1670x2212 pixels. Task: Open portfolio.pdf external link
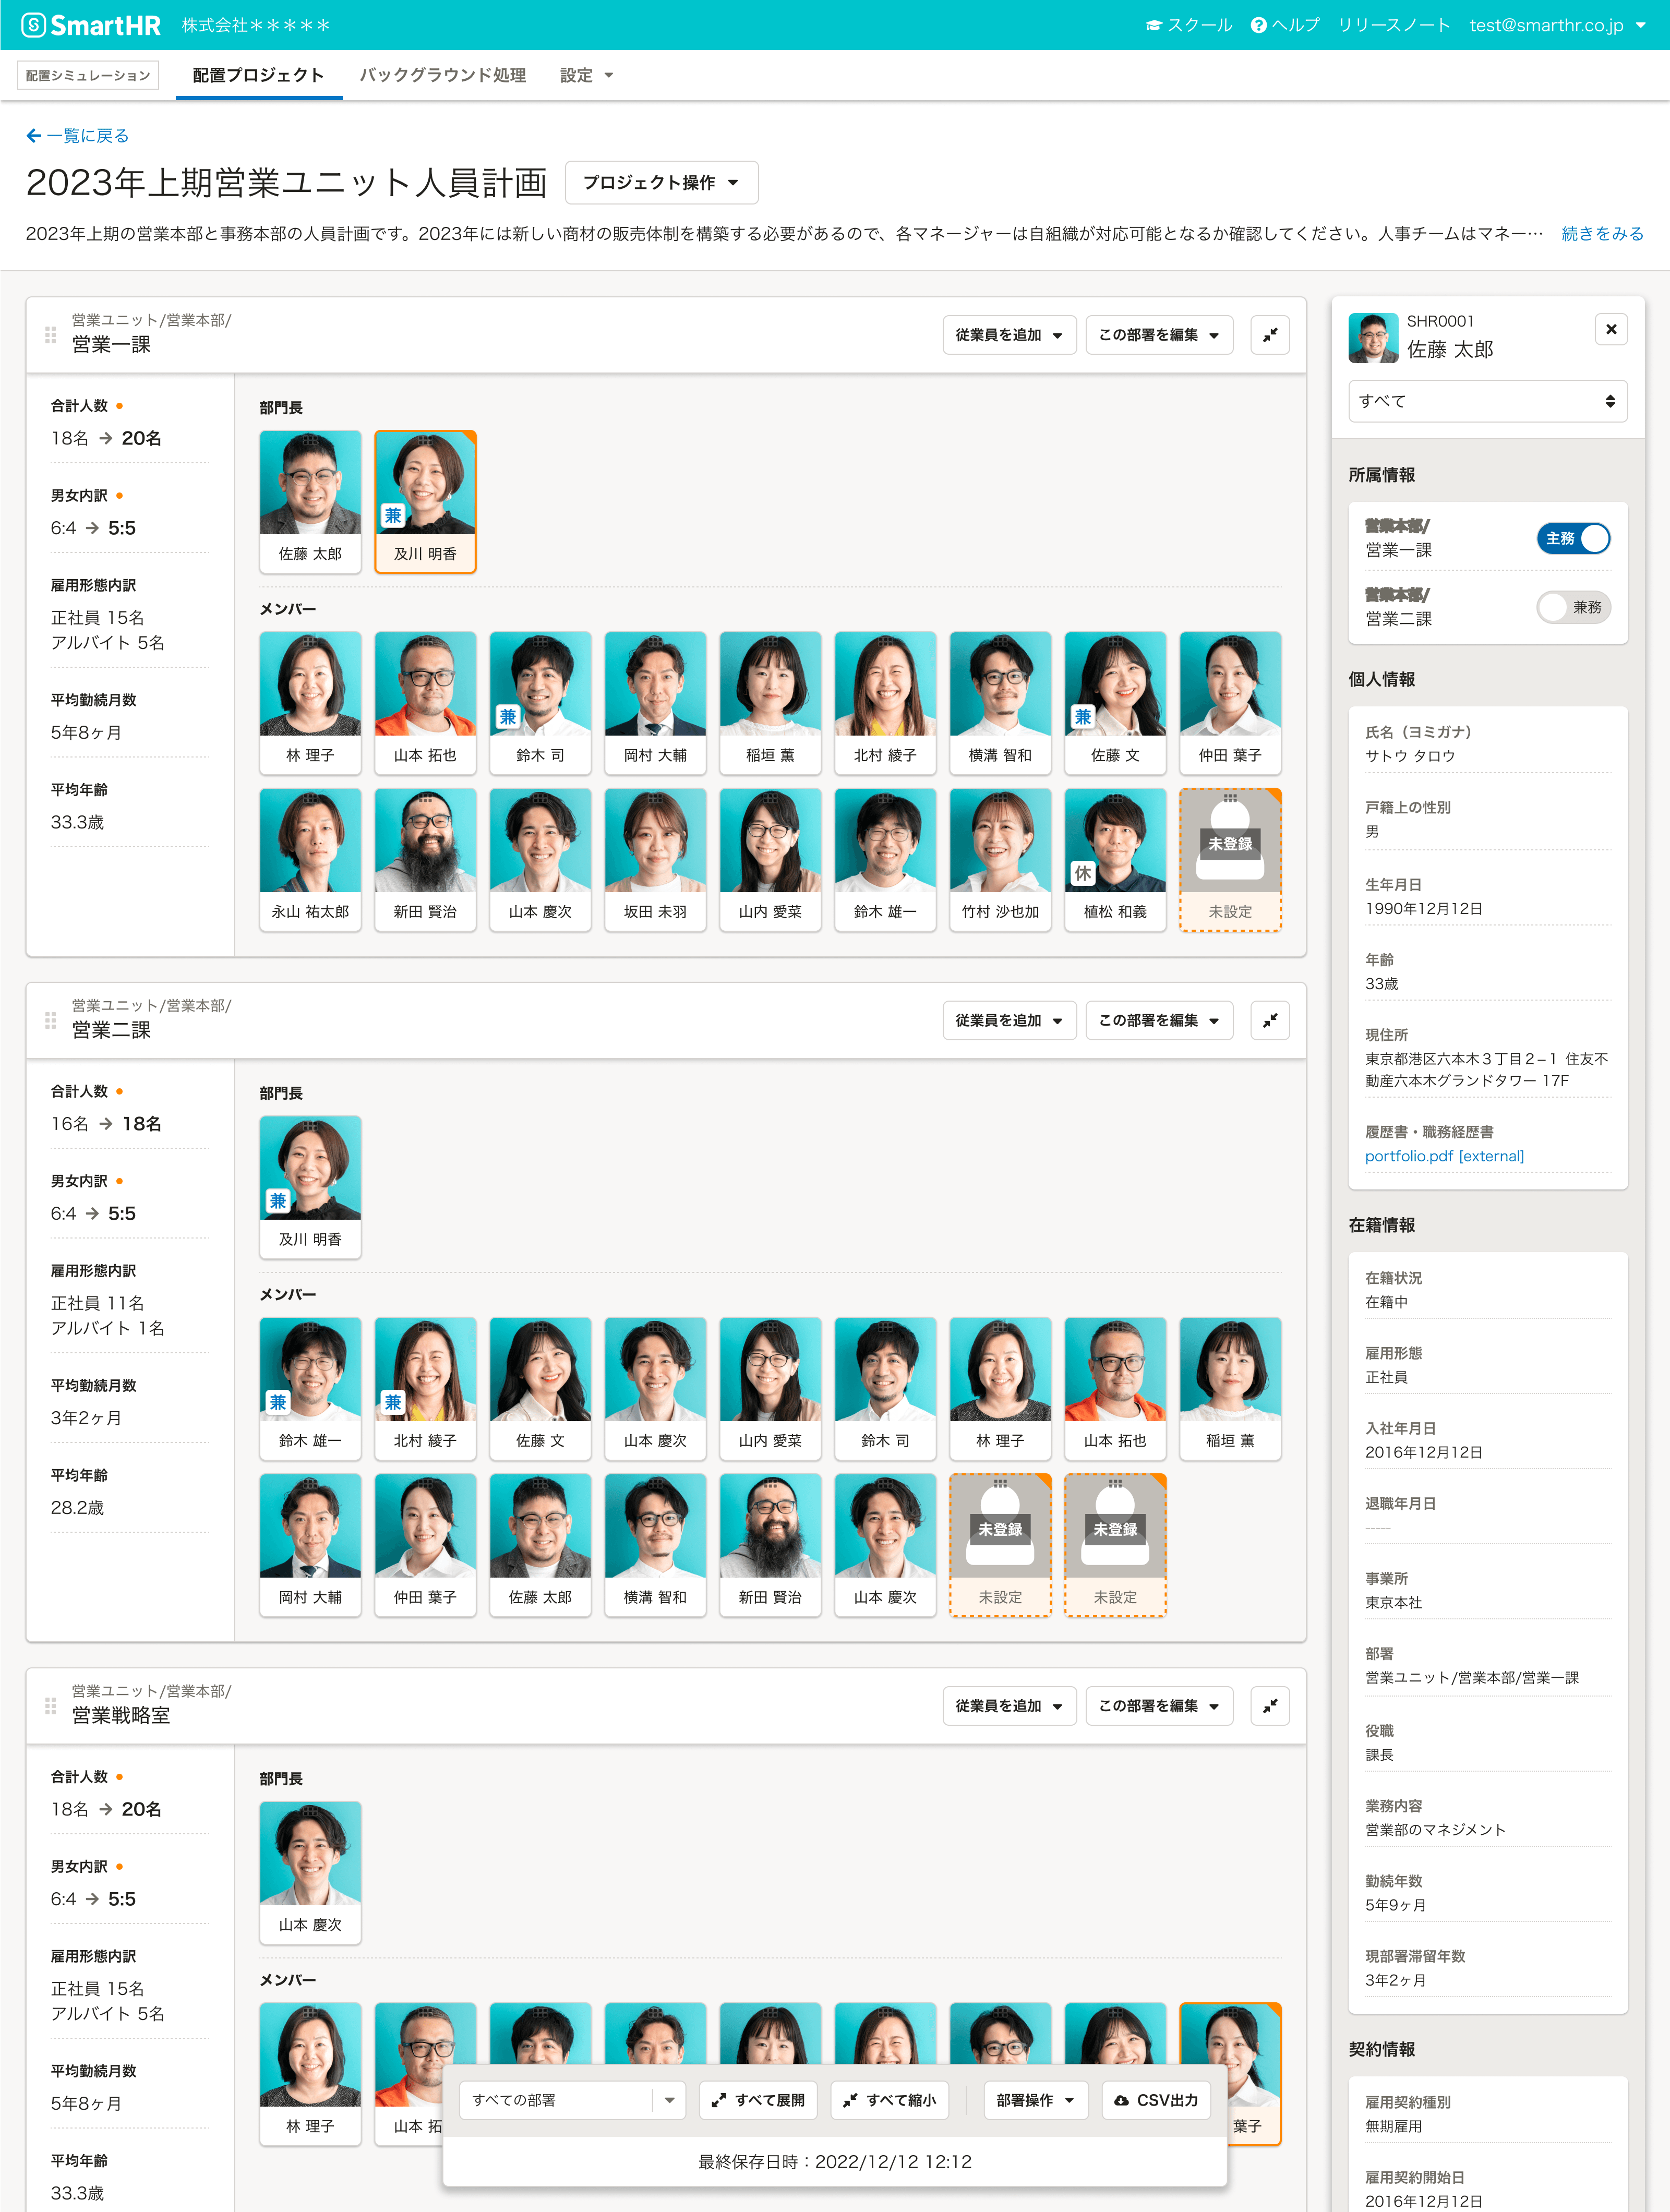pos(1444,1156)
